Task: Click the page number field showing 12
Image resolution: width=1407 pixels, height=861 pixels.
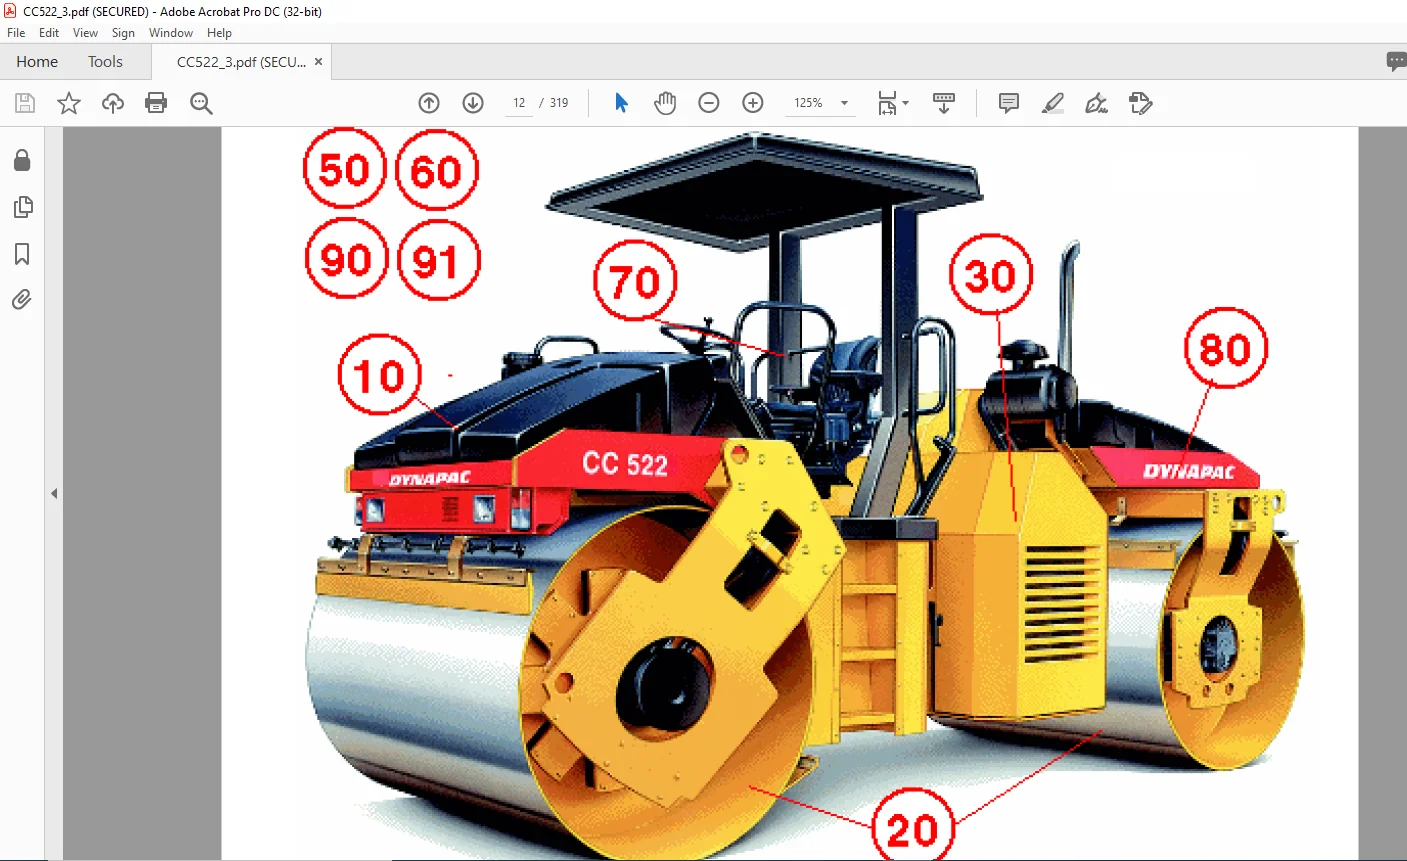Action: pyautogui.click(x=519, y=103)
